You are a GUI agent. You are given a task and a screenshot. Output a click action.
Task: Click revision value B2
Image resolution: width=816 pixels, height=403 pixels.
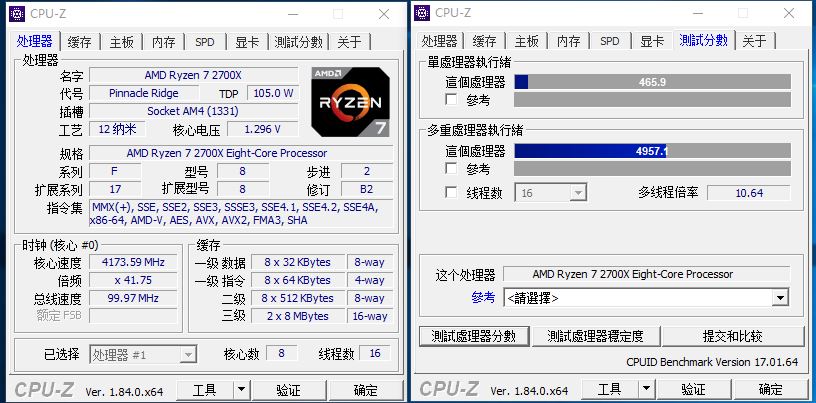(x=366, y=188)
